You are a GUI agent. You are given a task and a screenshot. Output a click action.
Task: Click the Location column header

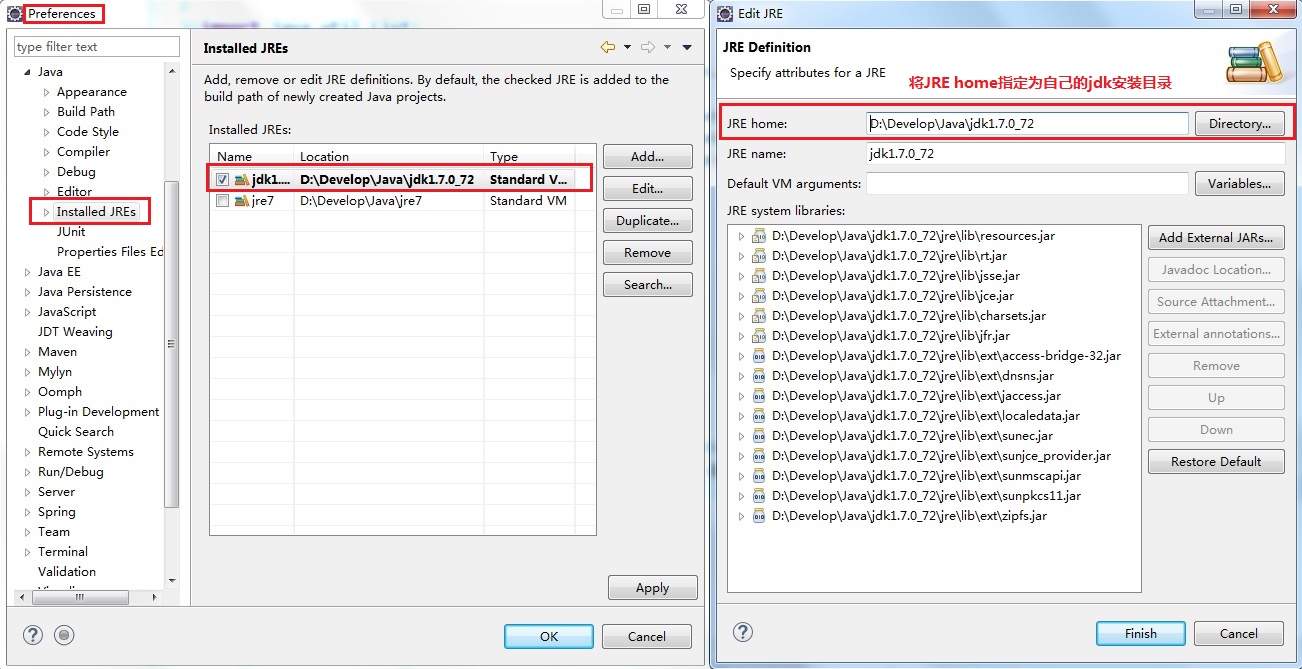(387, 157)
